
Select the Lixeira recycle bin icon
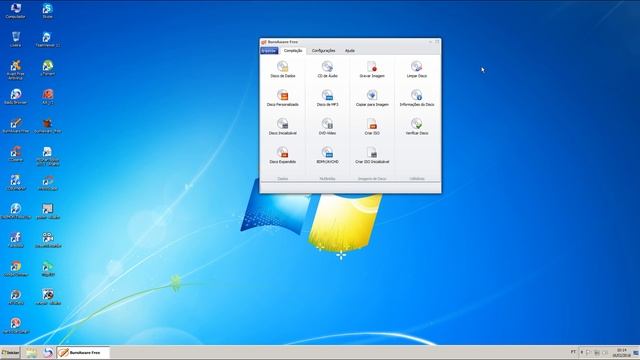[16, 39]
